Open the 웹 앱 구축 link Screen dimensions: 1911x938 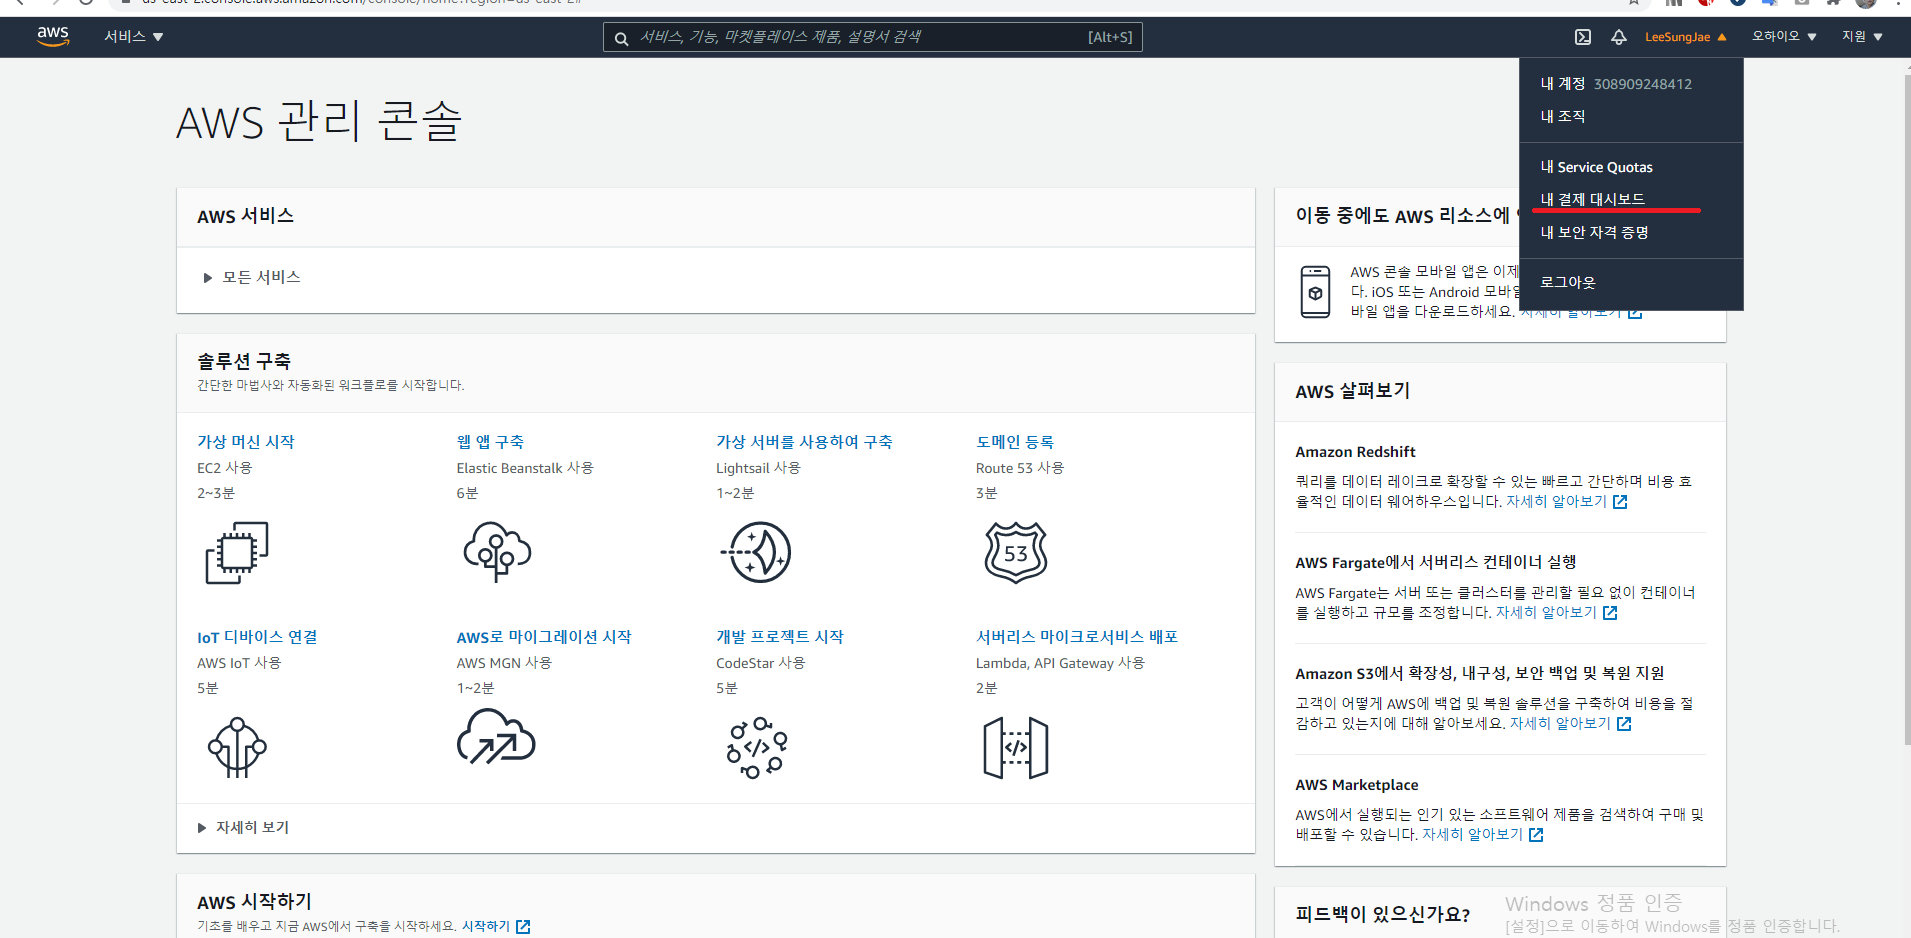(490, 442)
